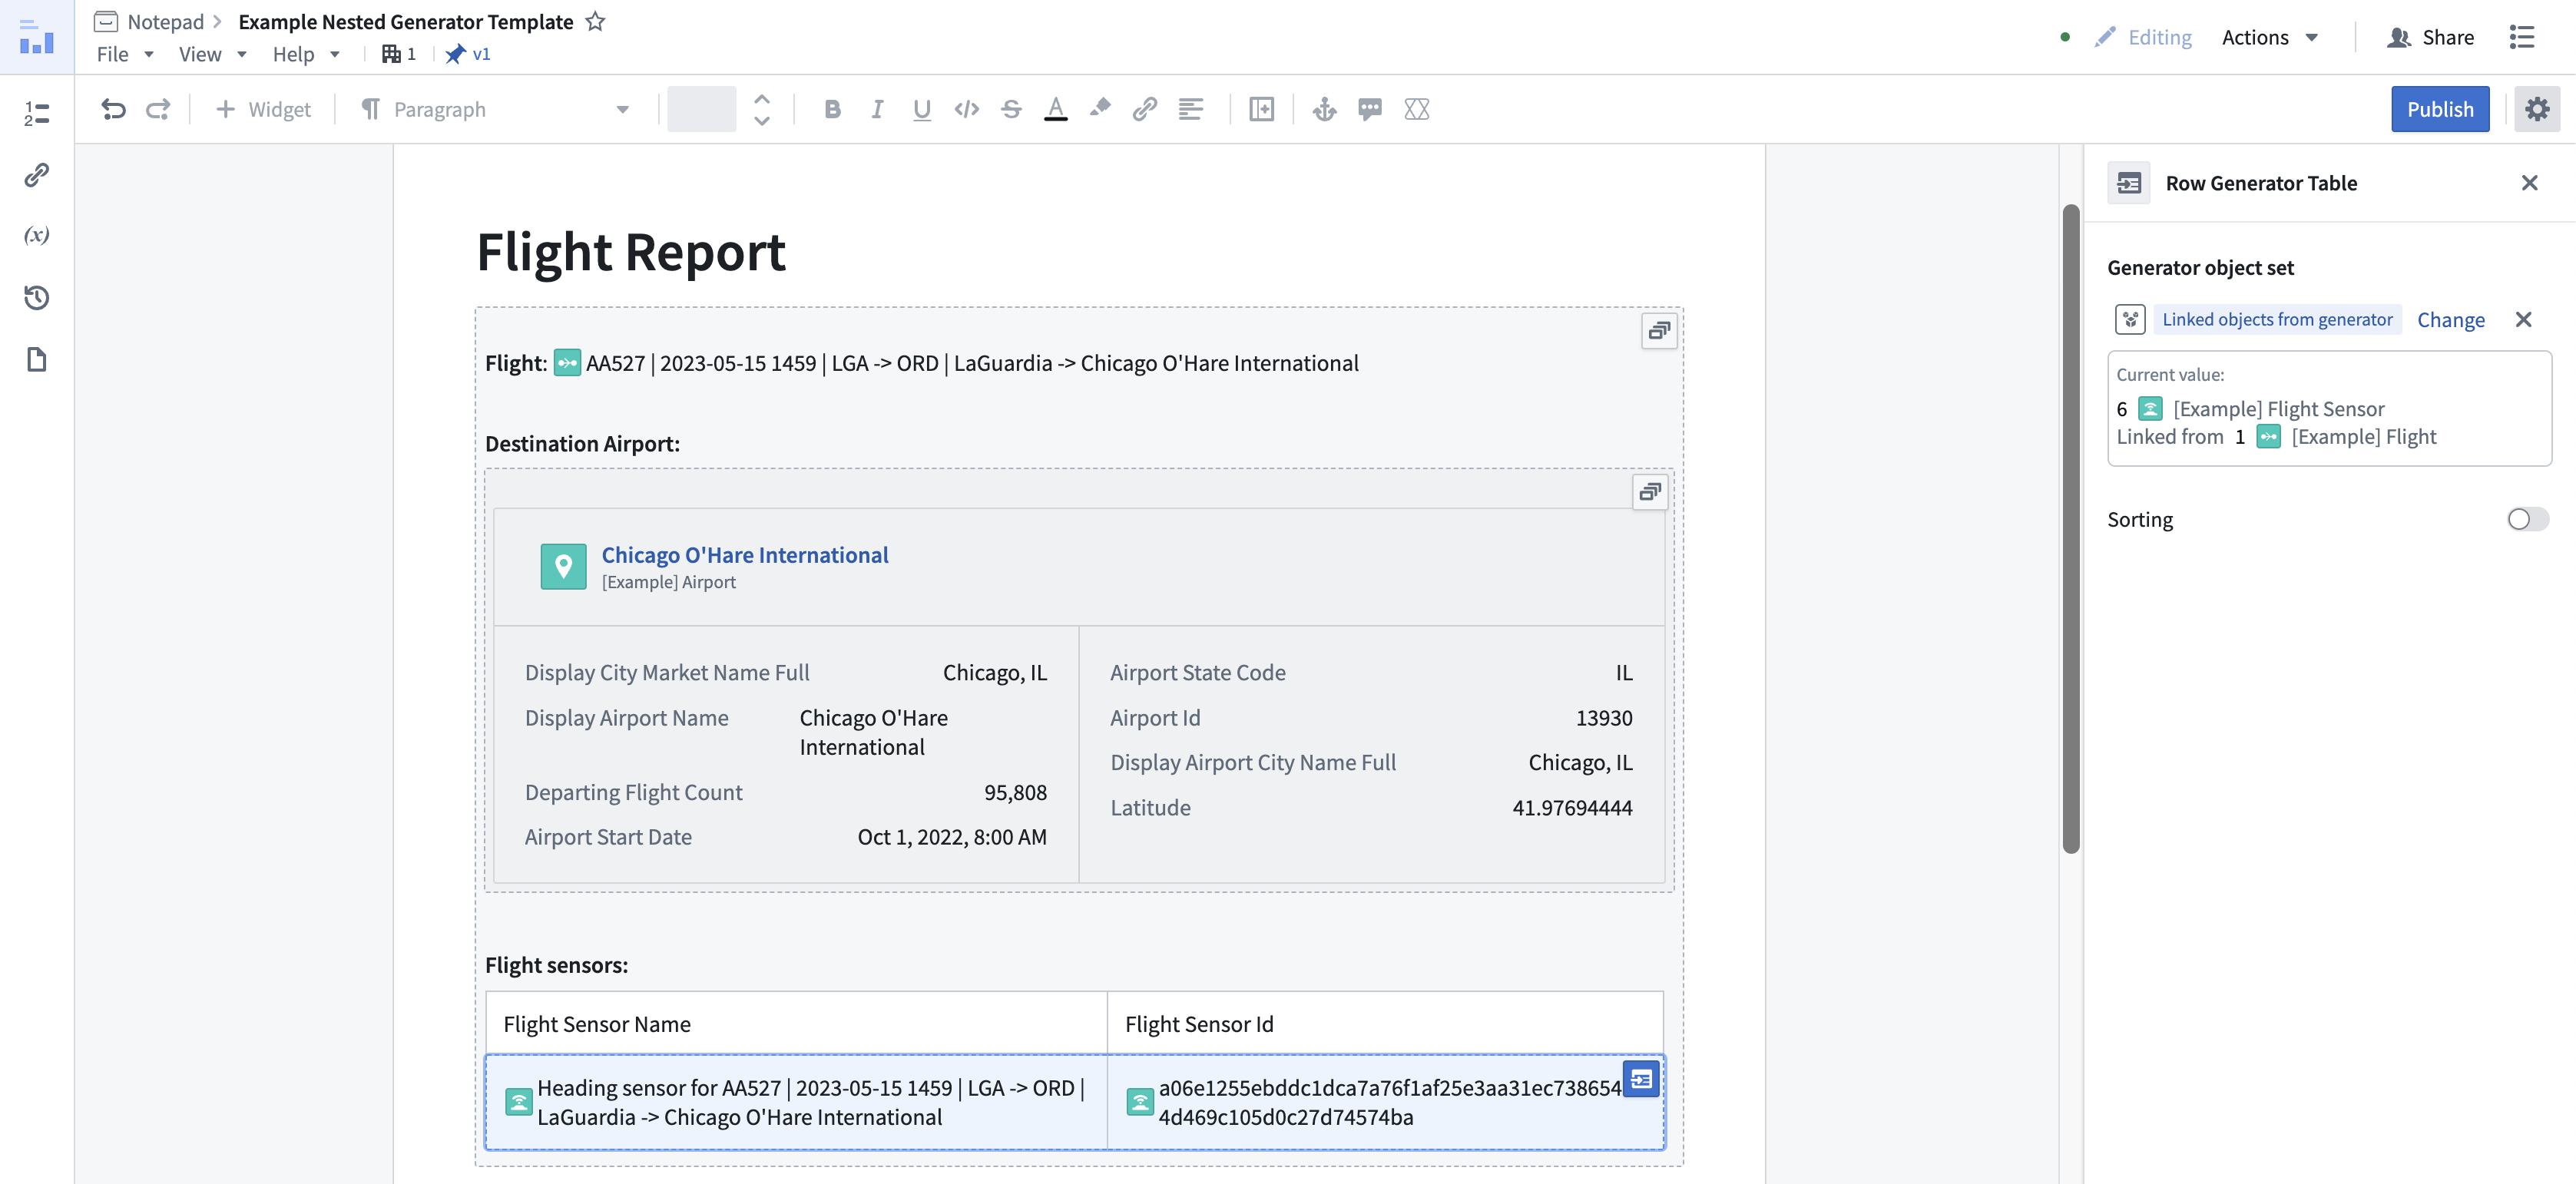Open version history in left sidebar

pos(37,297)
